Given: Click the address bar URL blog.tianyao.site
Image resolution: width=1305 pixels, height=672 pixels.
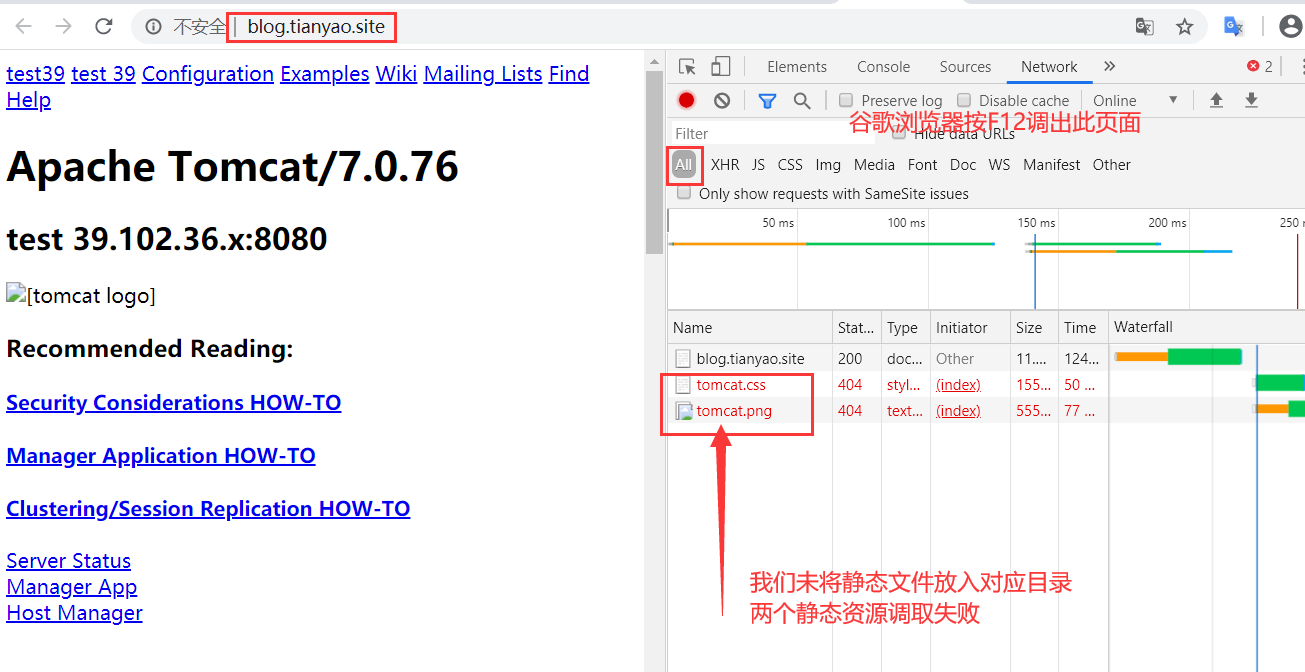Looking at the screenshot, I should pyautogui.click(x=316, y=27).
